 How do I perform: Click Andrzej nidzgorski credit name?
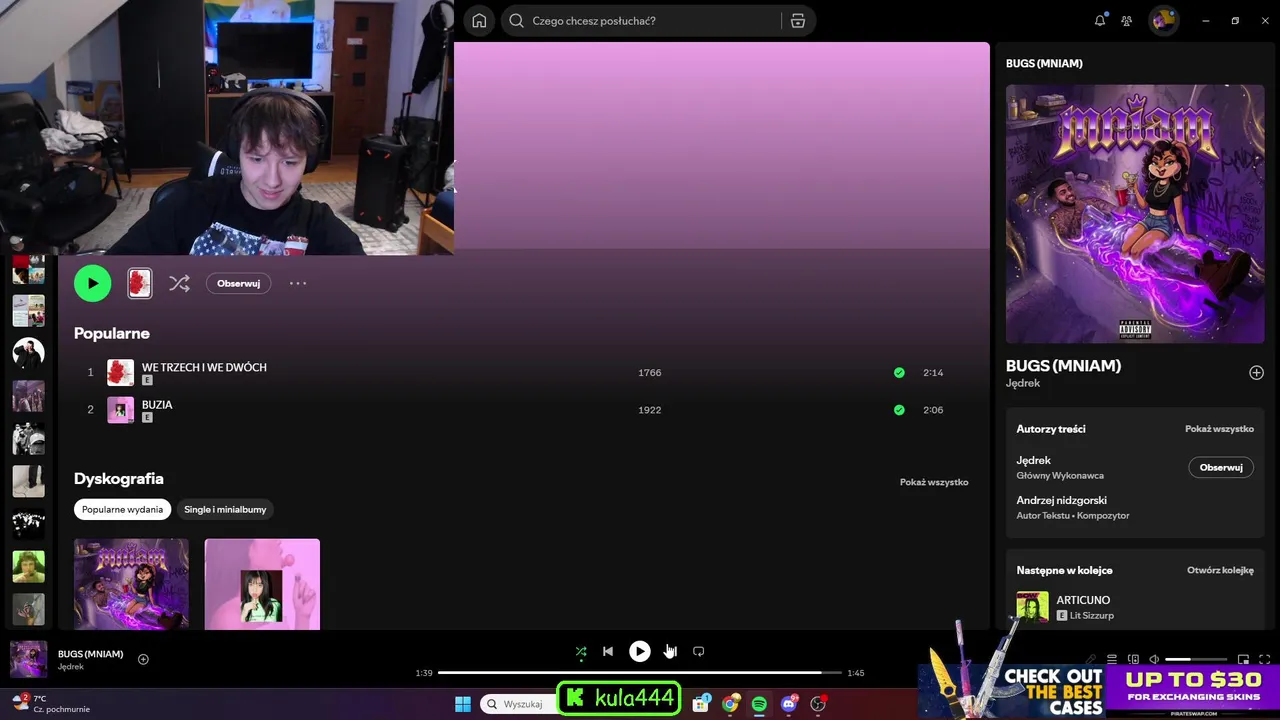coord(1062,500)
